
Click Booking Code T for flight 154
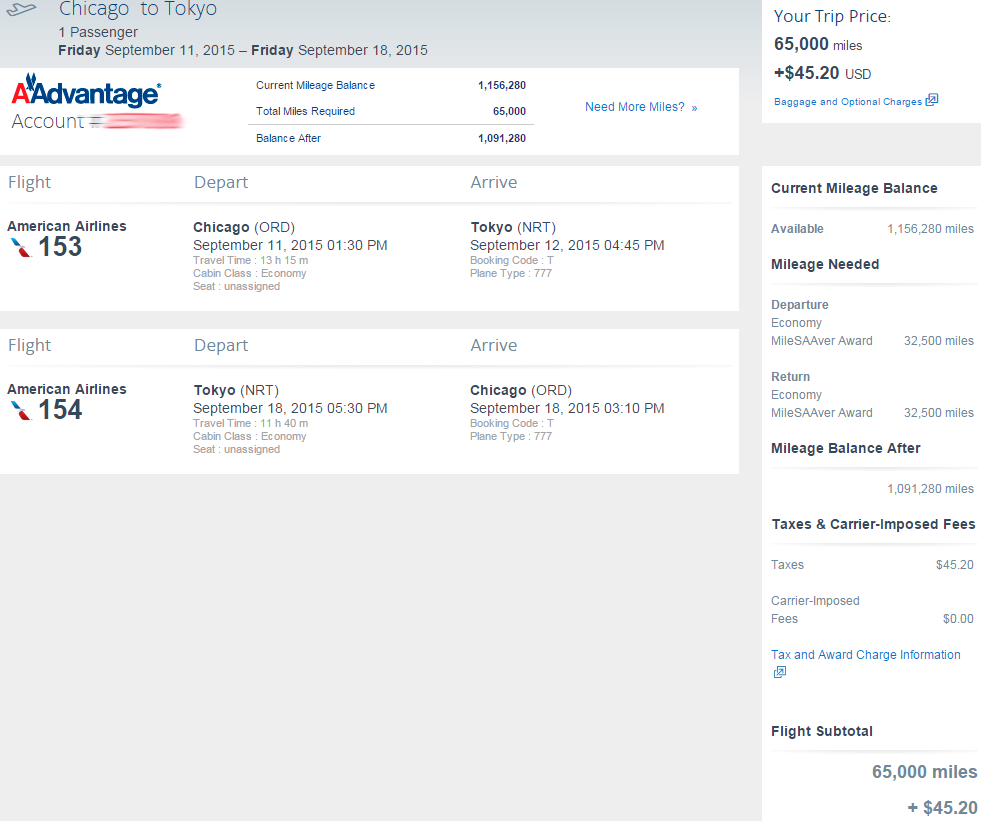tap(512, 424)
